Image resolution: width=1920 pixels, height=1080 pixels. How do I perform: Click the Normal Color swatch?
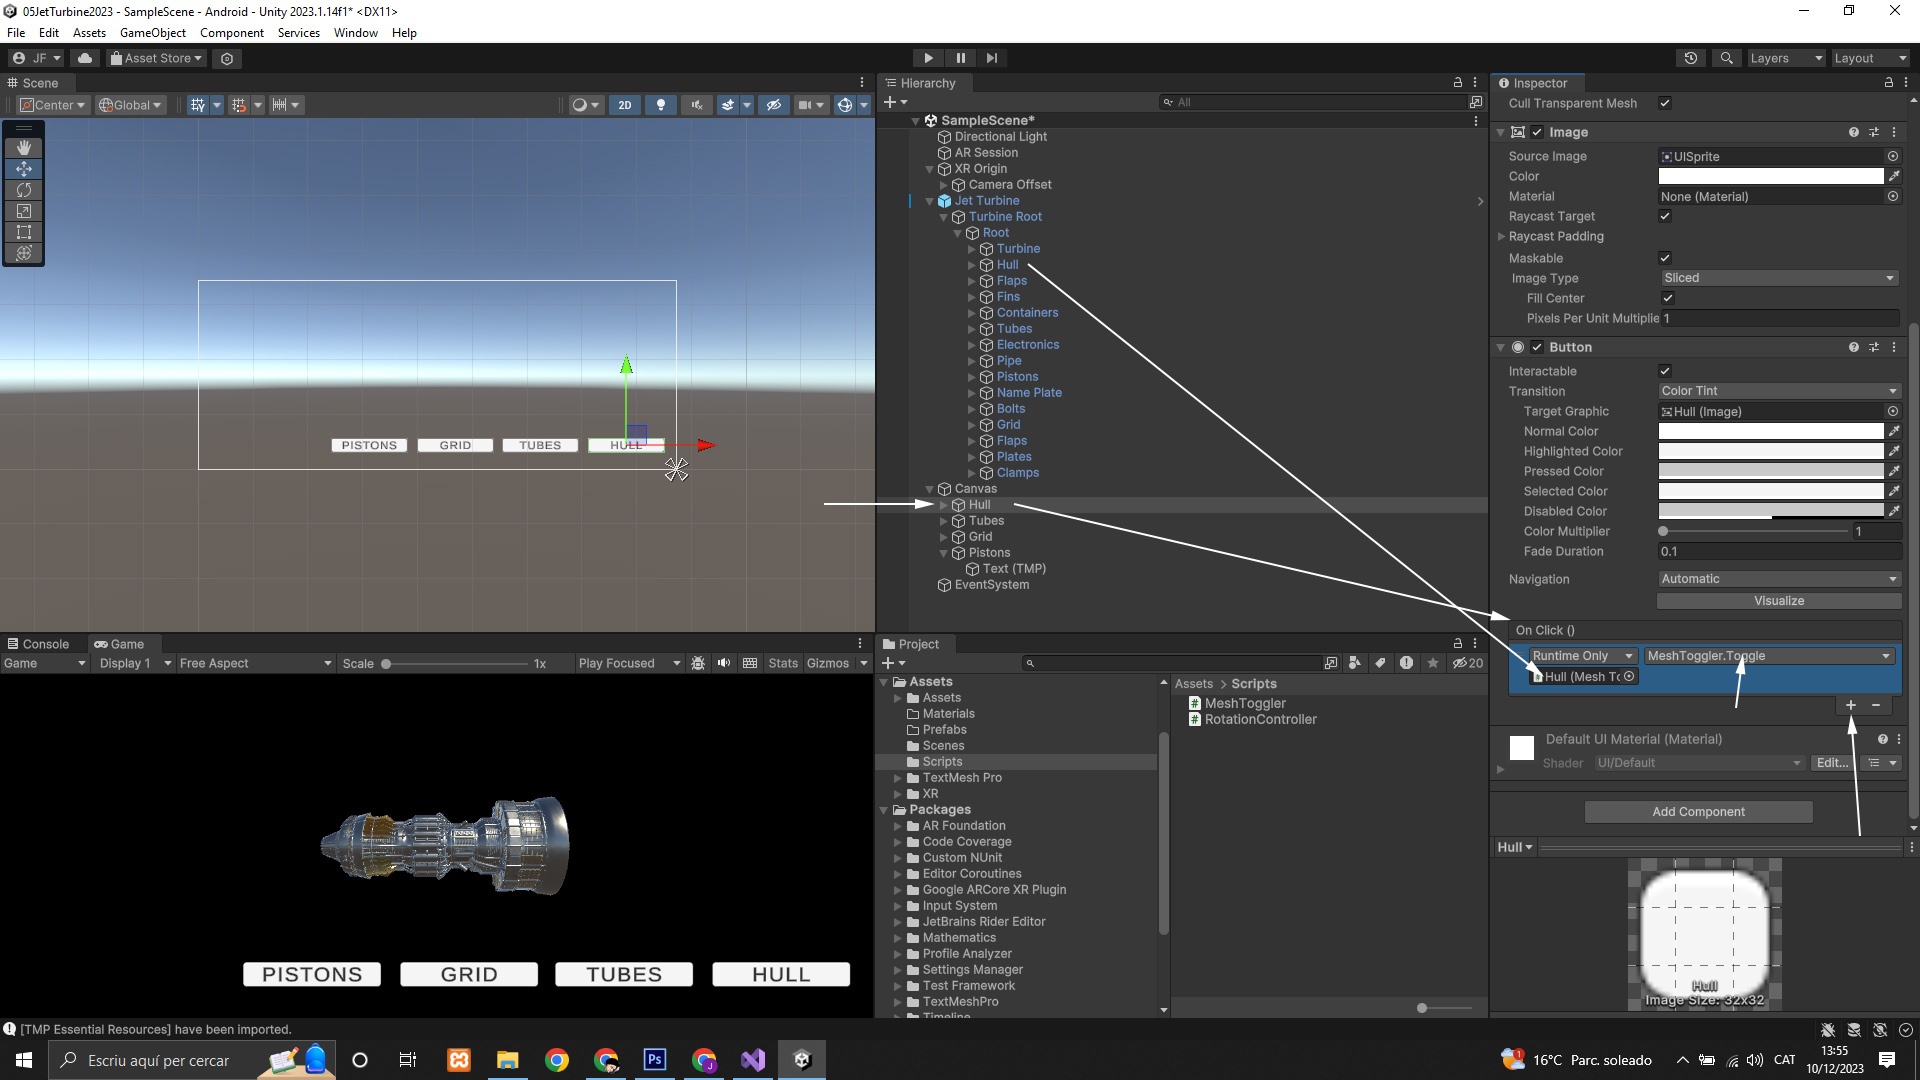click(1770, 431)
